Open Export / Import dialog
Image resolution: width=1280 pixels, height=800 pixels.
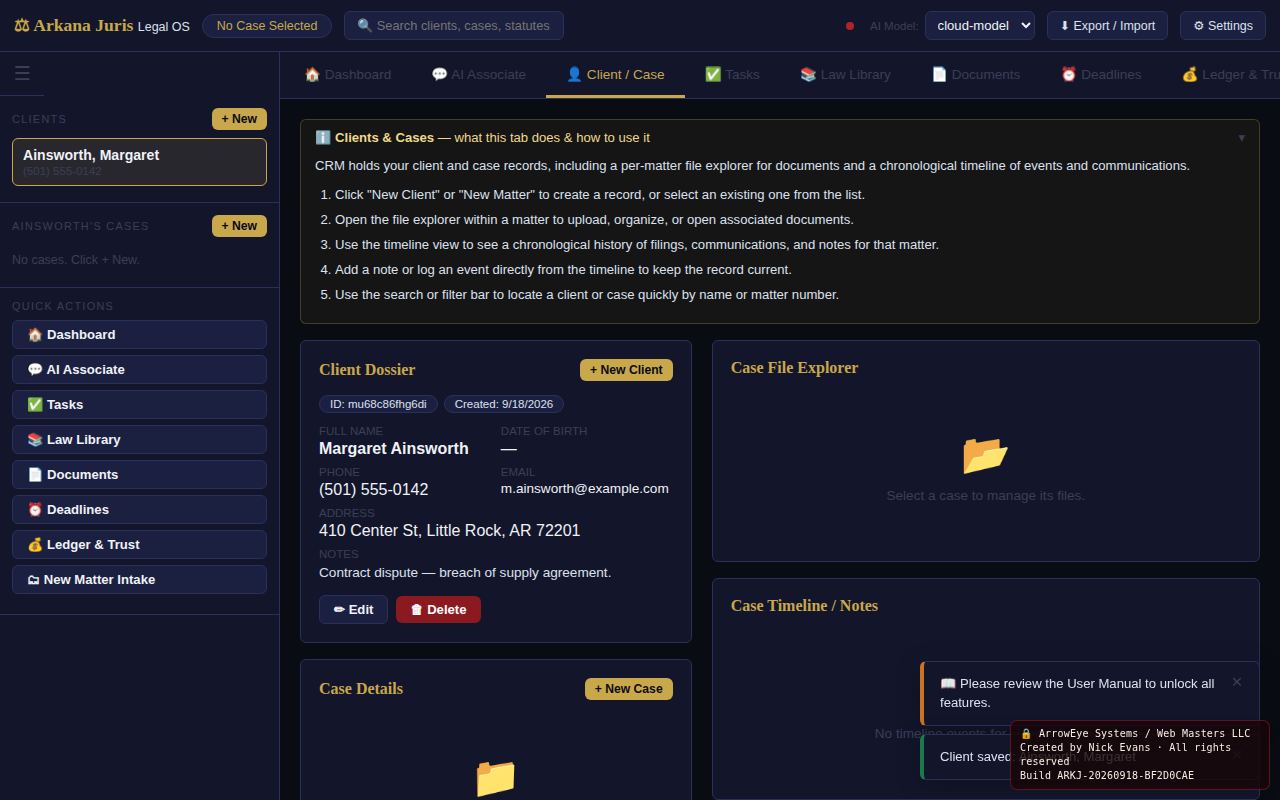tap(1107, 25)
